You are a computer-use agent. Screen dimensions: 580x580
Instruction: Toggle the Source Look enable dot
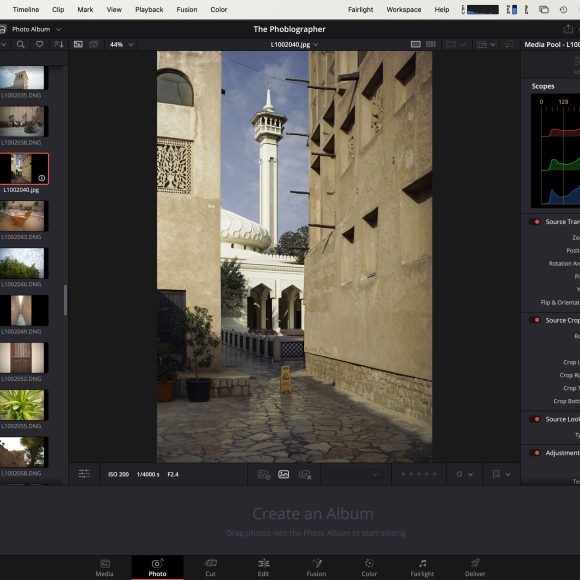535,419
